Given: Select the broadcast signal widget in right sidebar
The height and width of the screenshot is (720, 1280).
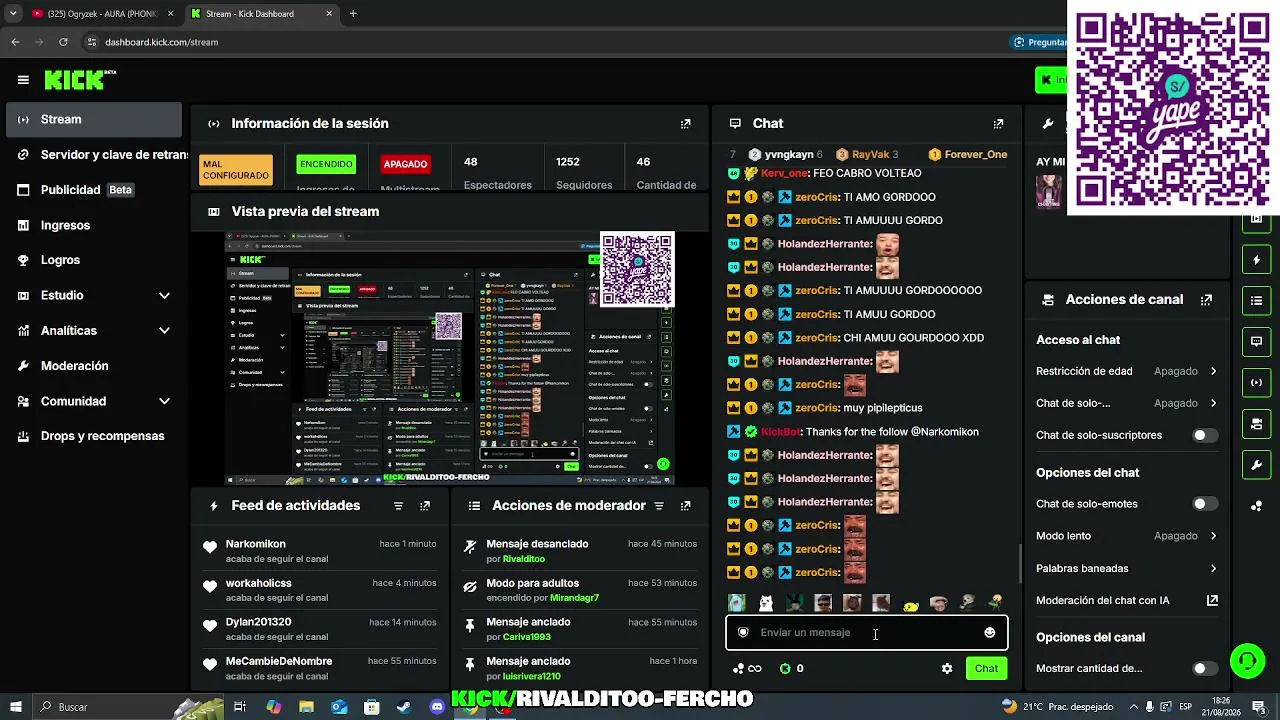Looking at the screenshot, I should (x=1257, y=382).
